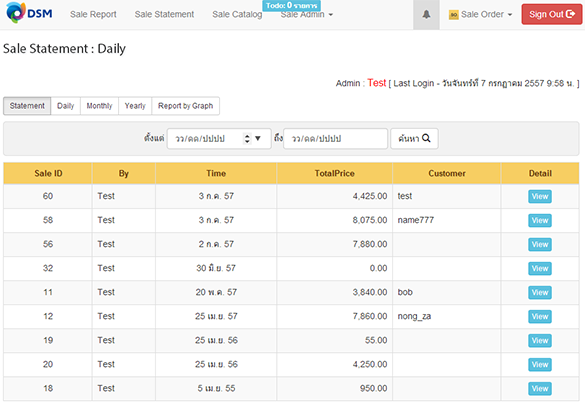Open the Report by Graph tab
Screen dimensions: 585x406
tap(185, 106)
